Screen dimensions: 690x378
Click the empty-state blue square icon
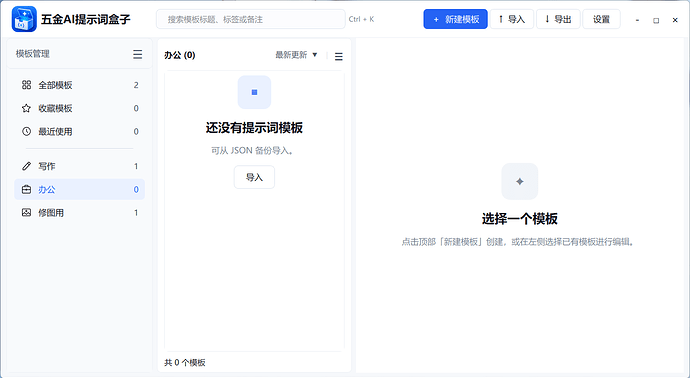(254, 92)
